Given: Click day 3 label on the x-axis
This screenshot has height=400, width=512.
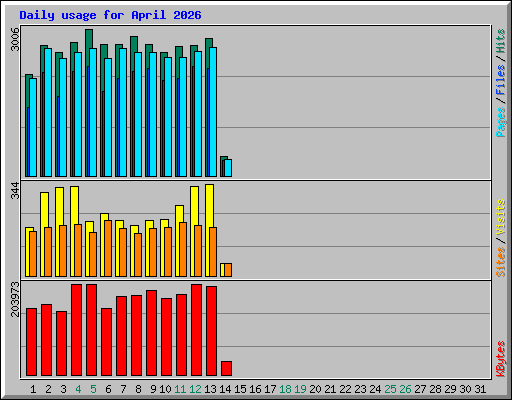Looking at the screenshot, I should tap(63, 389).
